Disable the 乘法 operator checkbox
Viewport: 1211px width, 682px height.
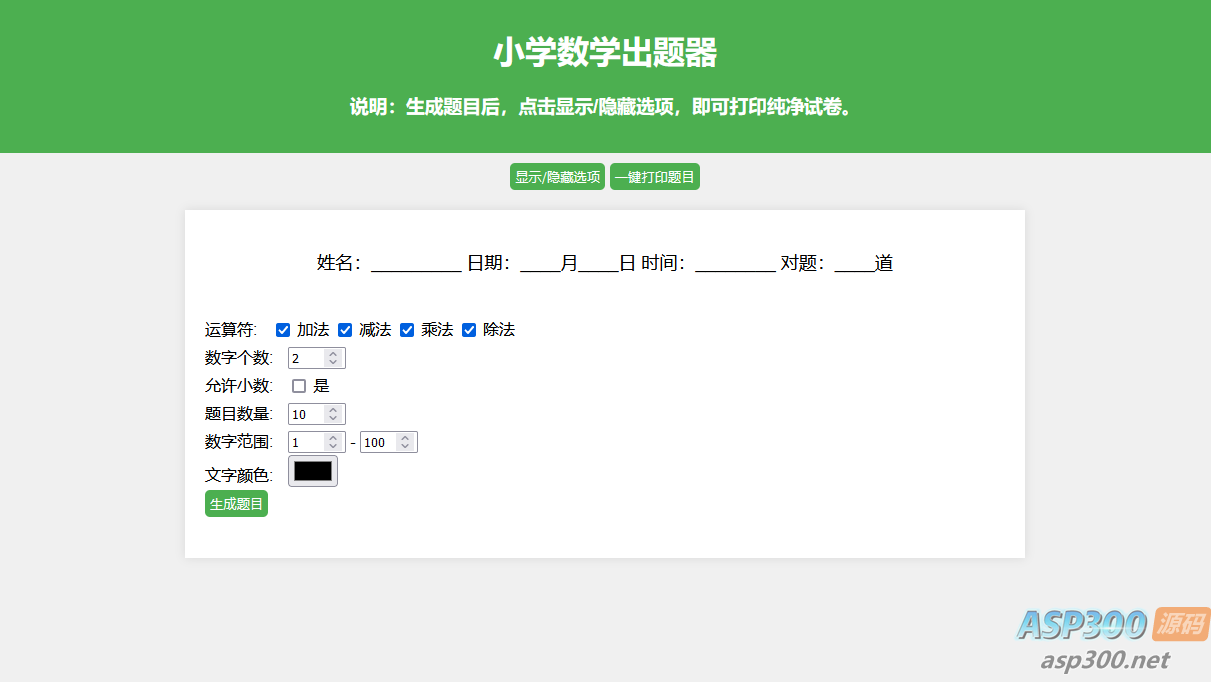407,330
